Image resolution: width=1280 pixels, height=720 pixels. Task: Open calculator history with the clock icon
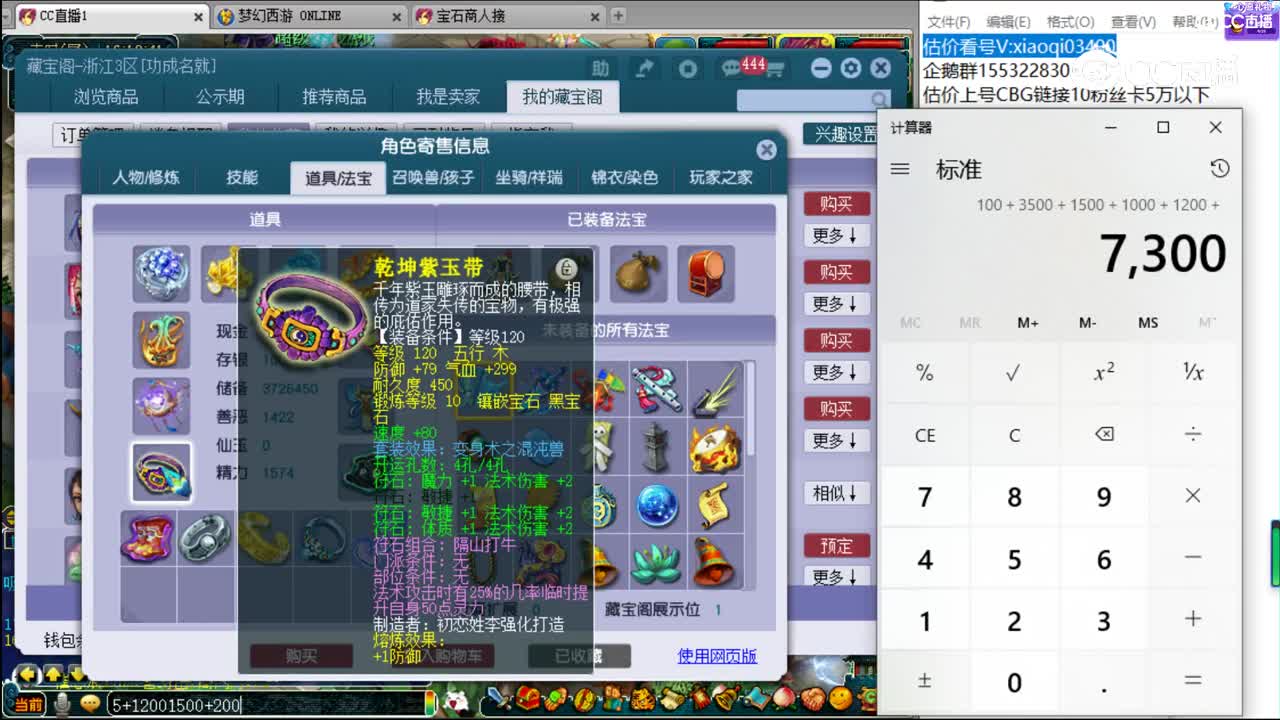(1219, 169)
